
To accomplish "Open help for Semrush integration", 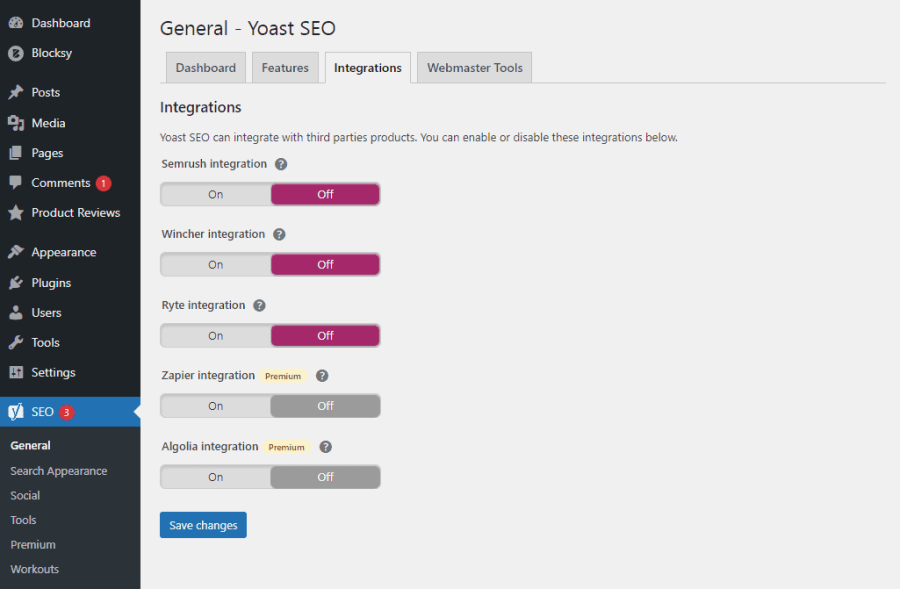I will pos(281,164).
